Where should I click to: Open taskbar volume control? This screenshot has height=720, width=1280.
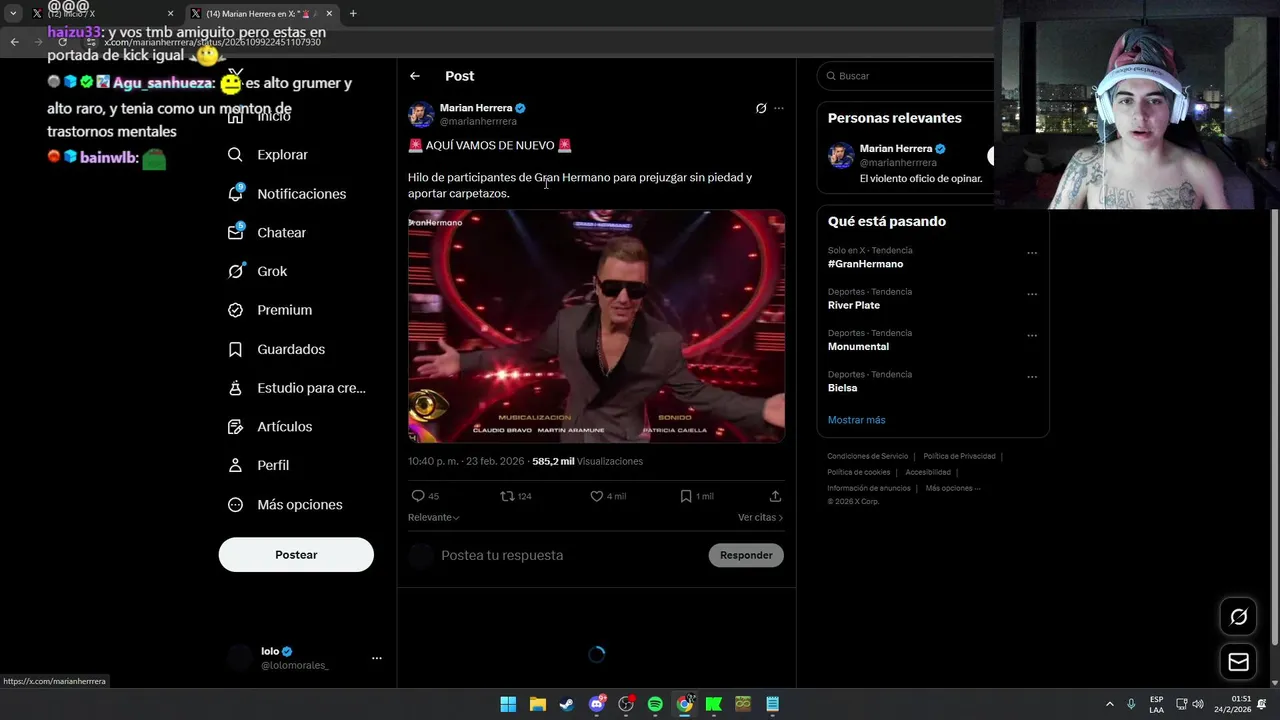(x=1197, y=704)
